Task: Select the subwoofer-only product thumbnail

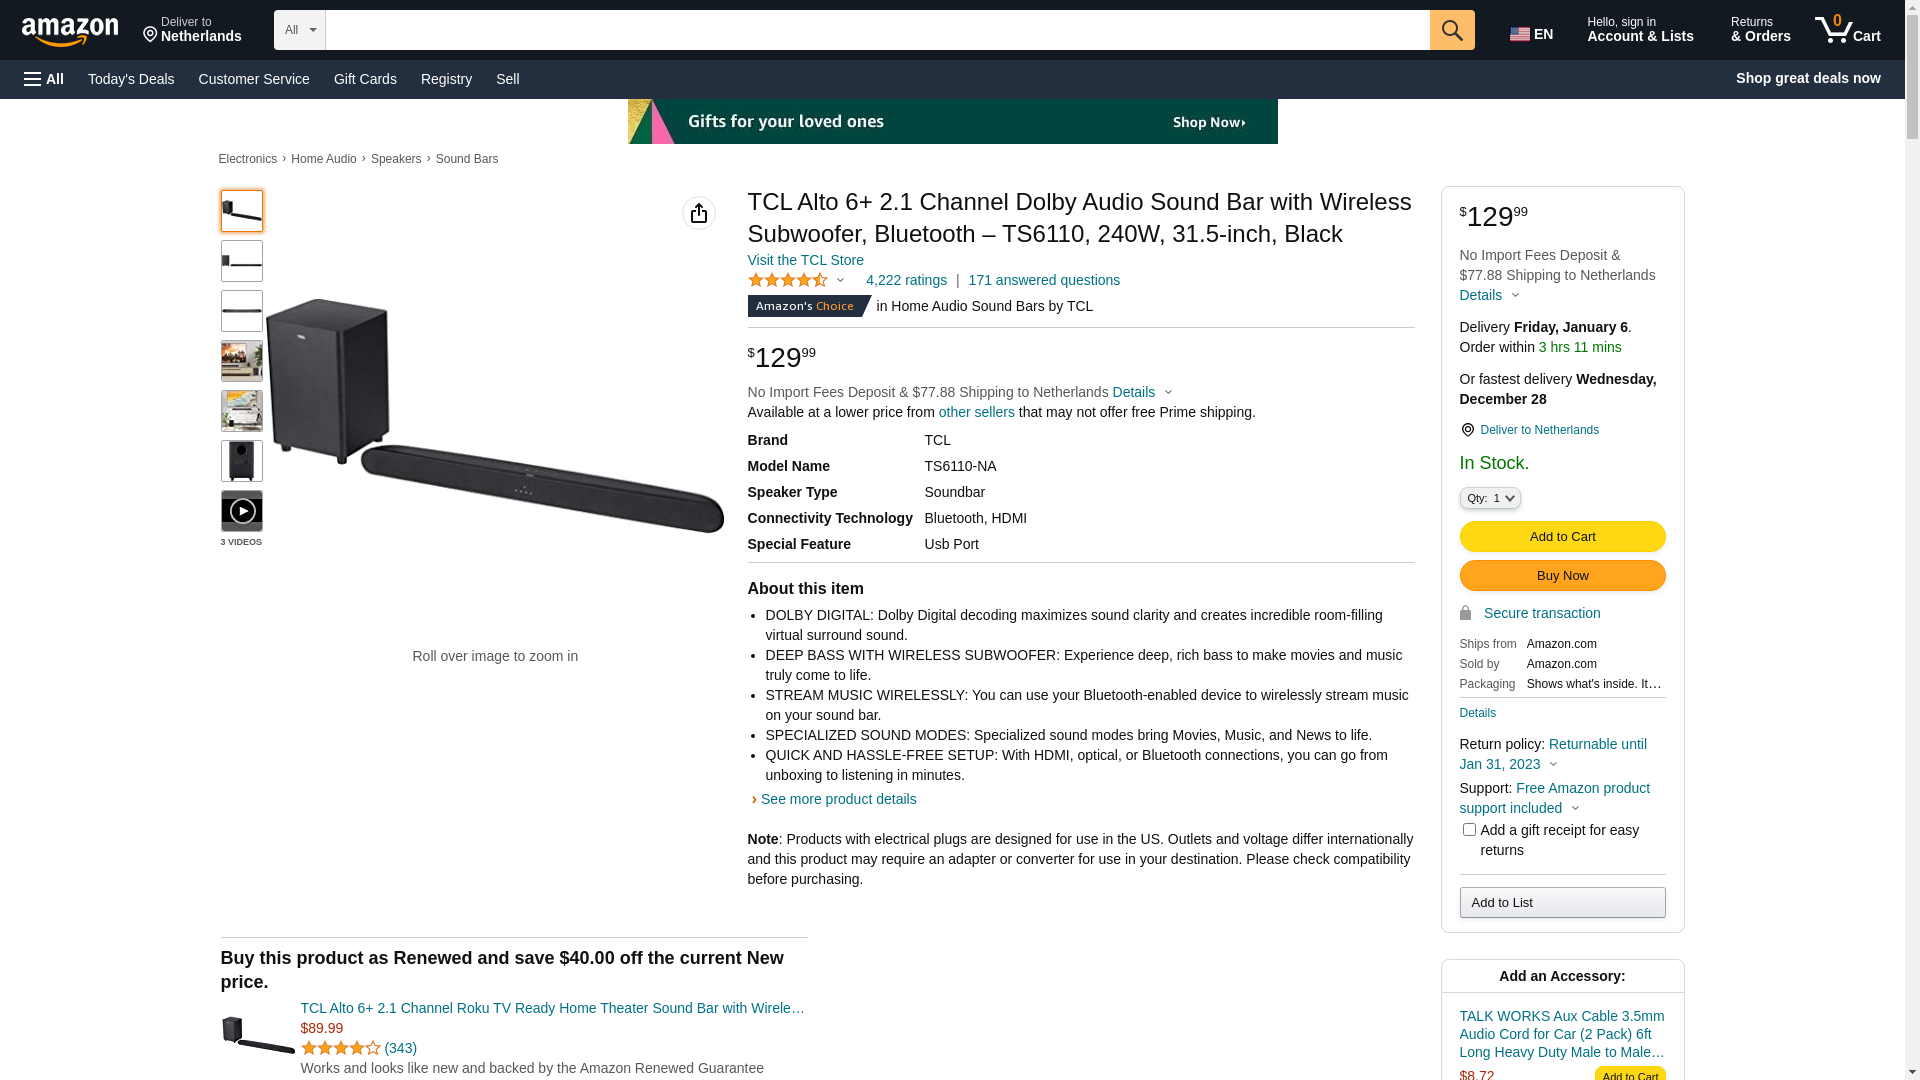Action: (241, 461)
